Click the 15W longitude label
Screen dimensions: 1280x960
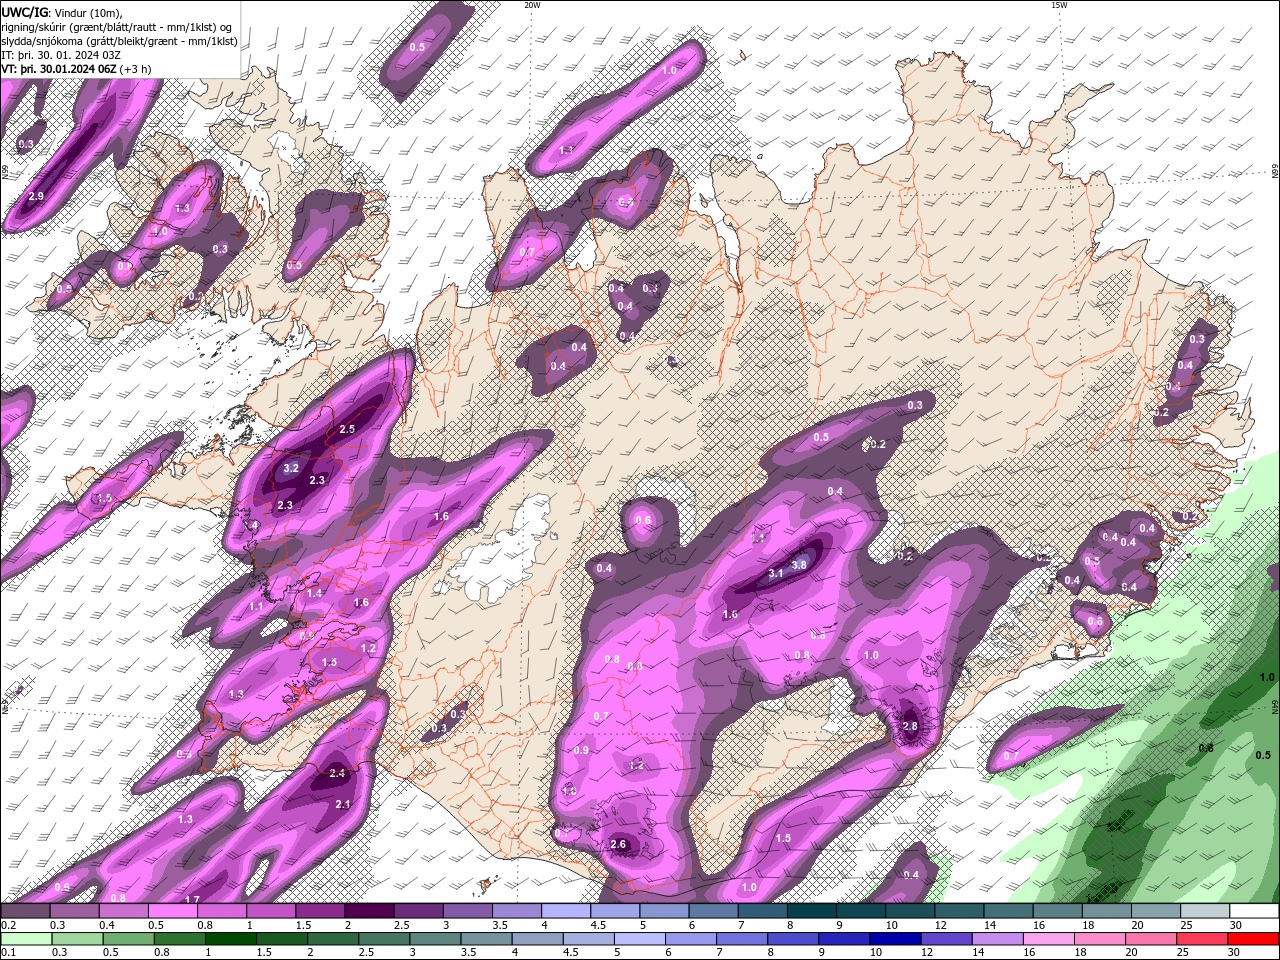coord(1058,5)
